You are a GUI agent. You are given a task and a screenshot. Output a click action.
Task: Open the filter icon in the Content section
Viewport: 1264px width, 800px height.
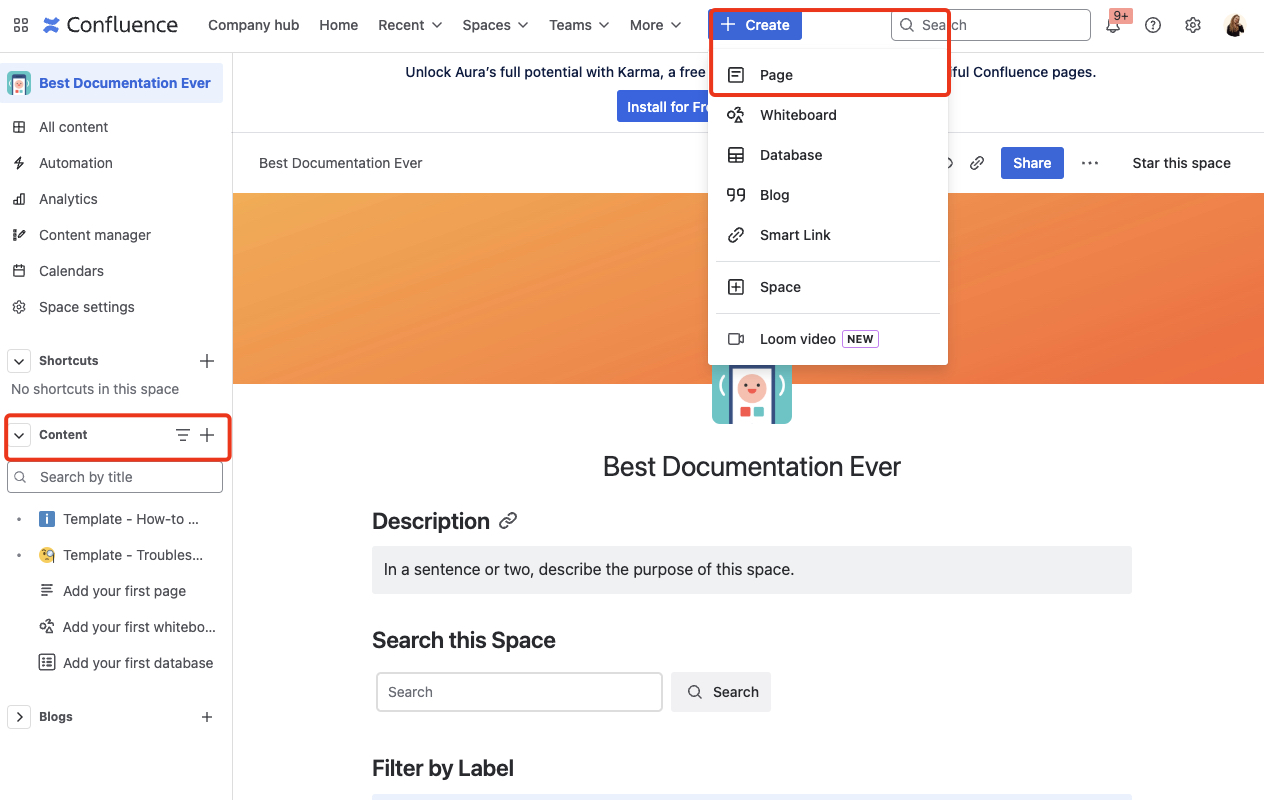(182, 435)
